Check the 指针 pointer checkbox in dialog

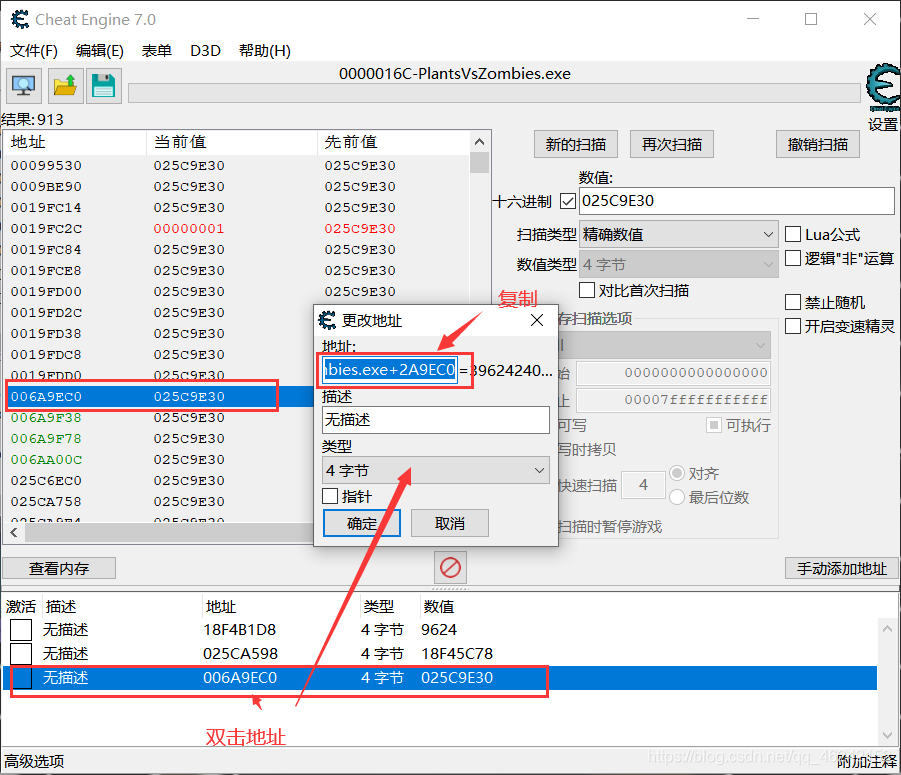click(x=330, y=496)
